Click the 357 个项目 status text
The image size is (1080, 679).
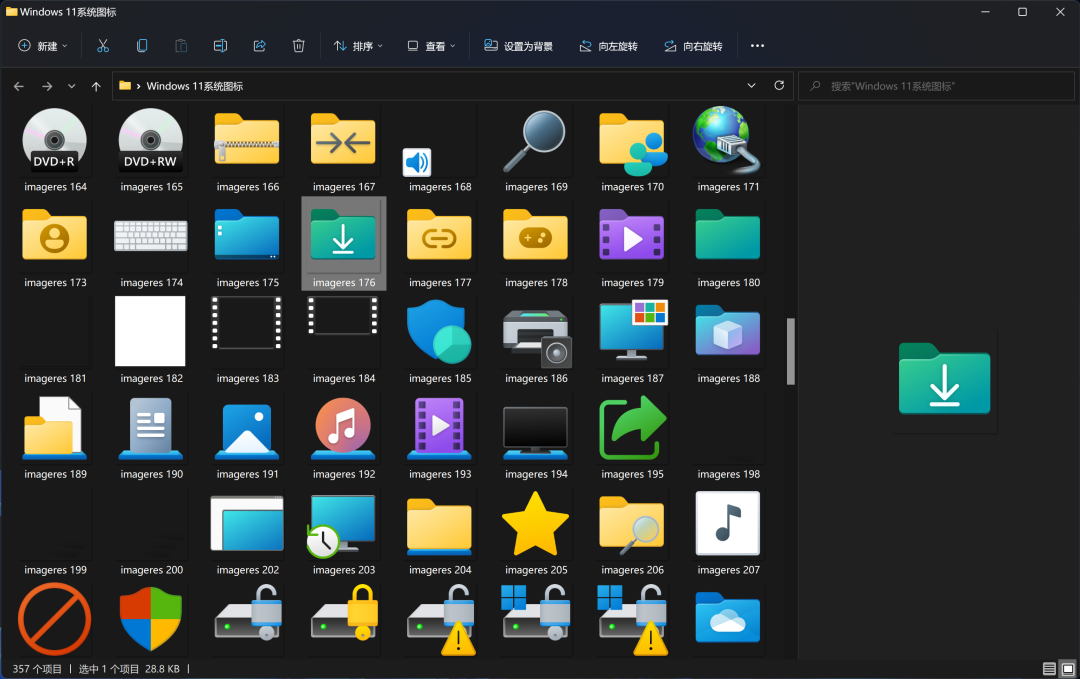pos(37,669)
